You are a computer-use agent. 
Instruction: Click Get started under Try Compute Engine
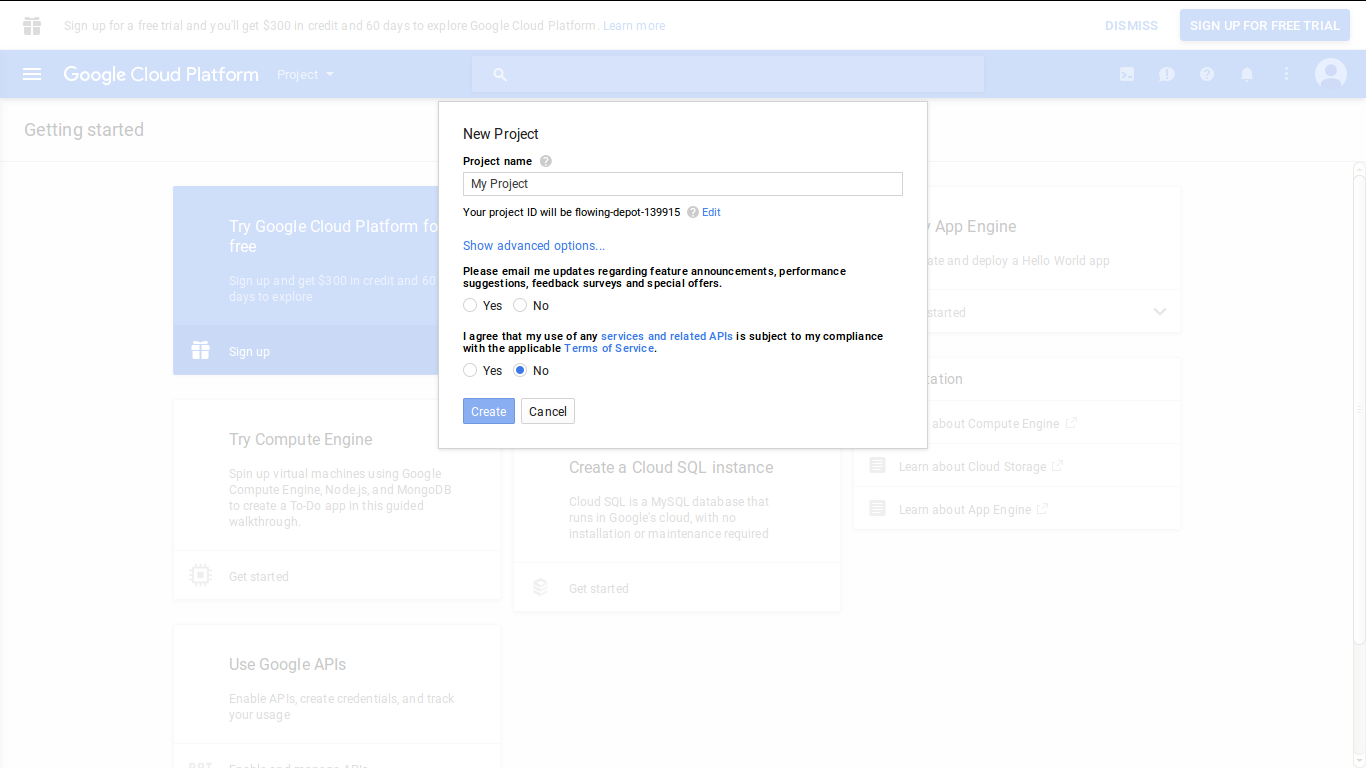(259, 577)
